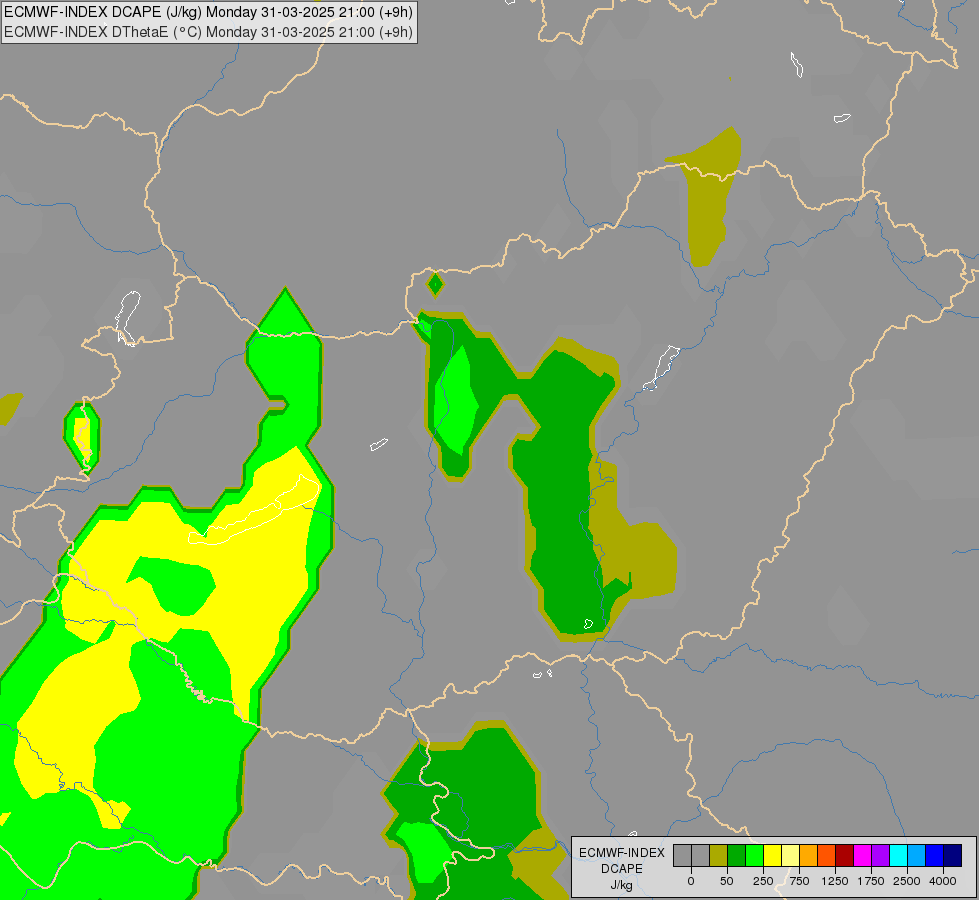The height and width of the screenshot is (900, 979).
Task: Click the "J/kg" unit text in the legend
Action: [621, 886]
